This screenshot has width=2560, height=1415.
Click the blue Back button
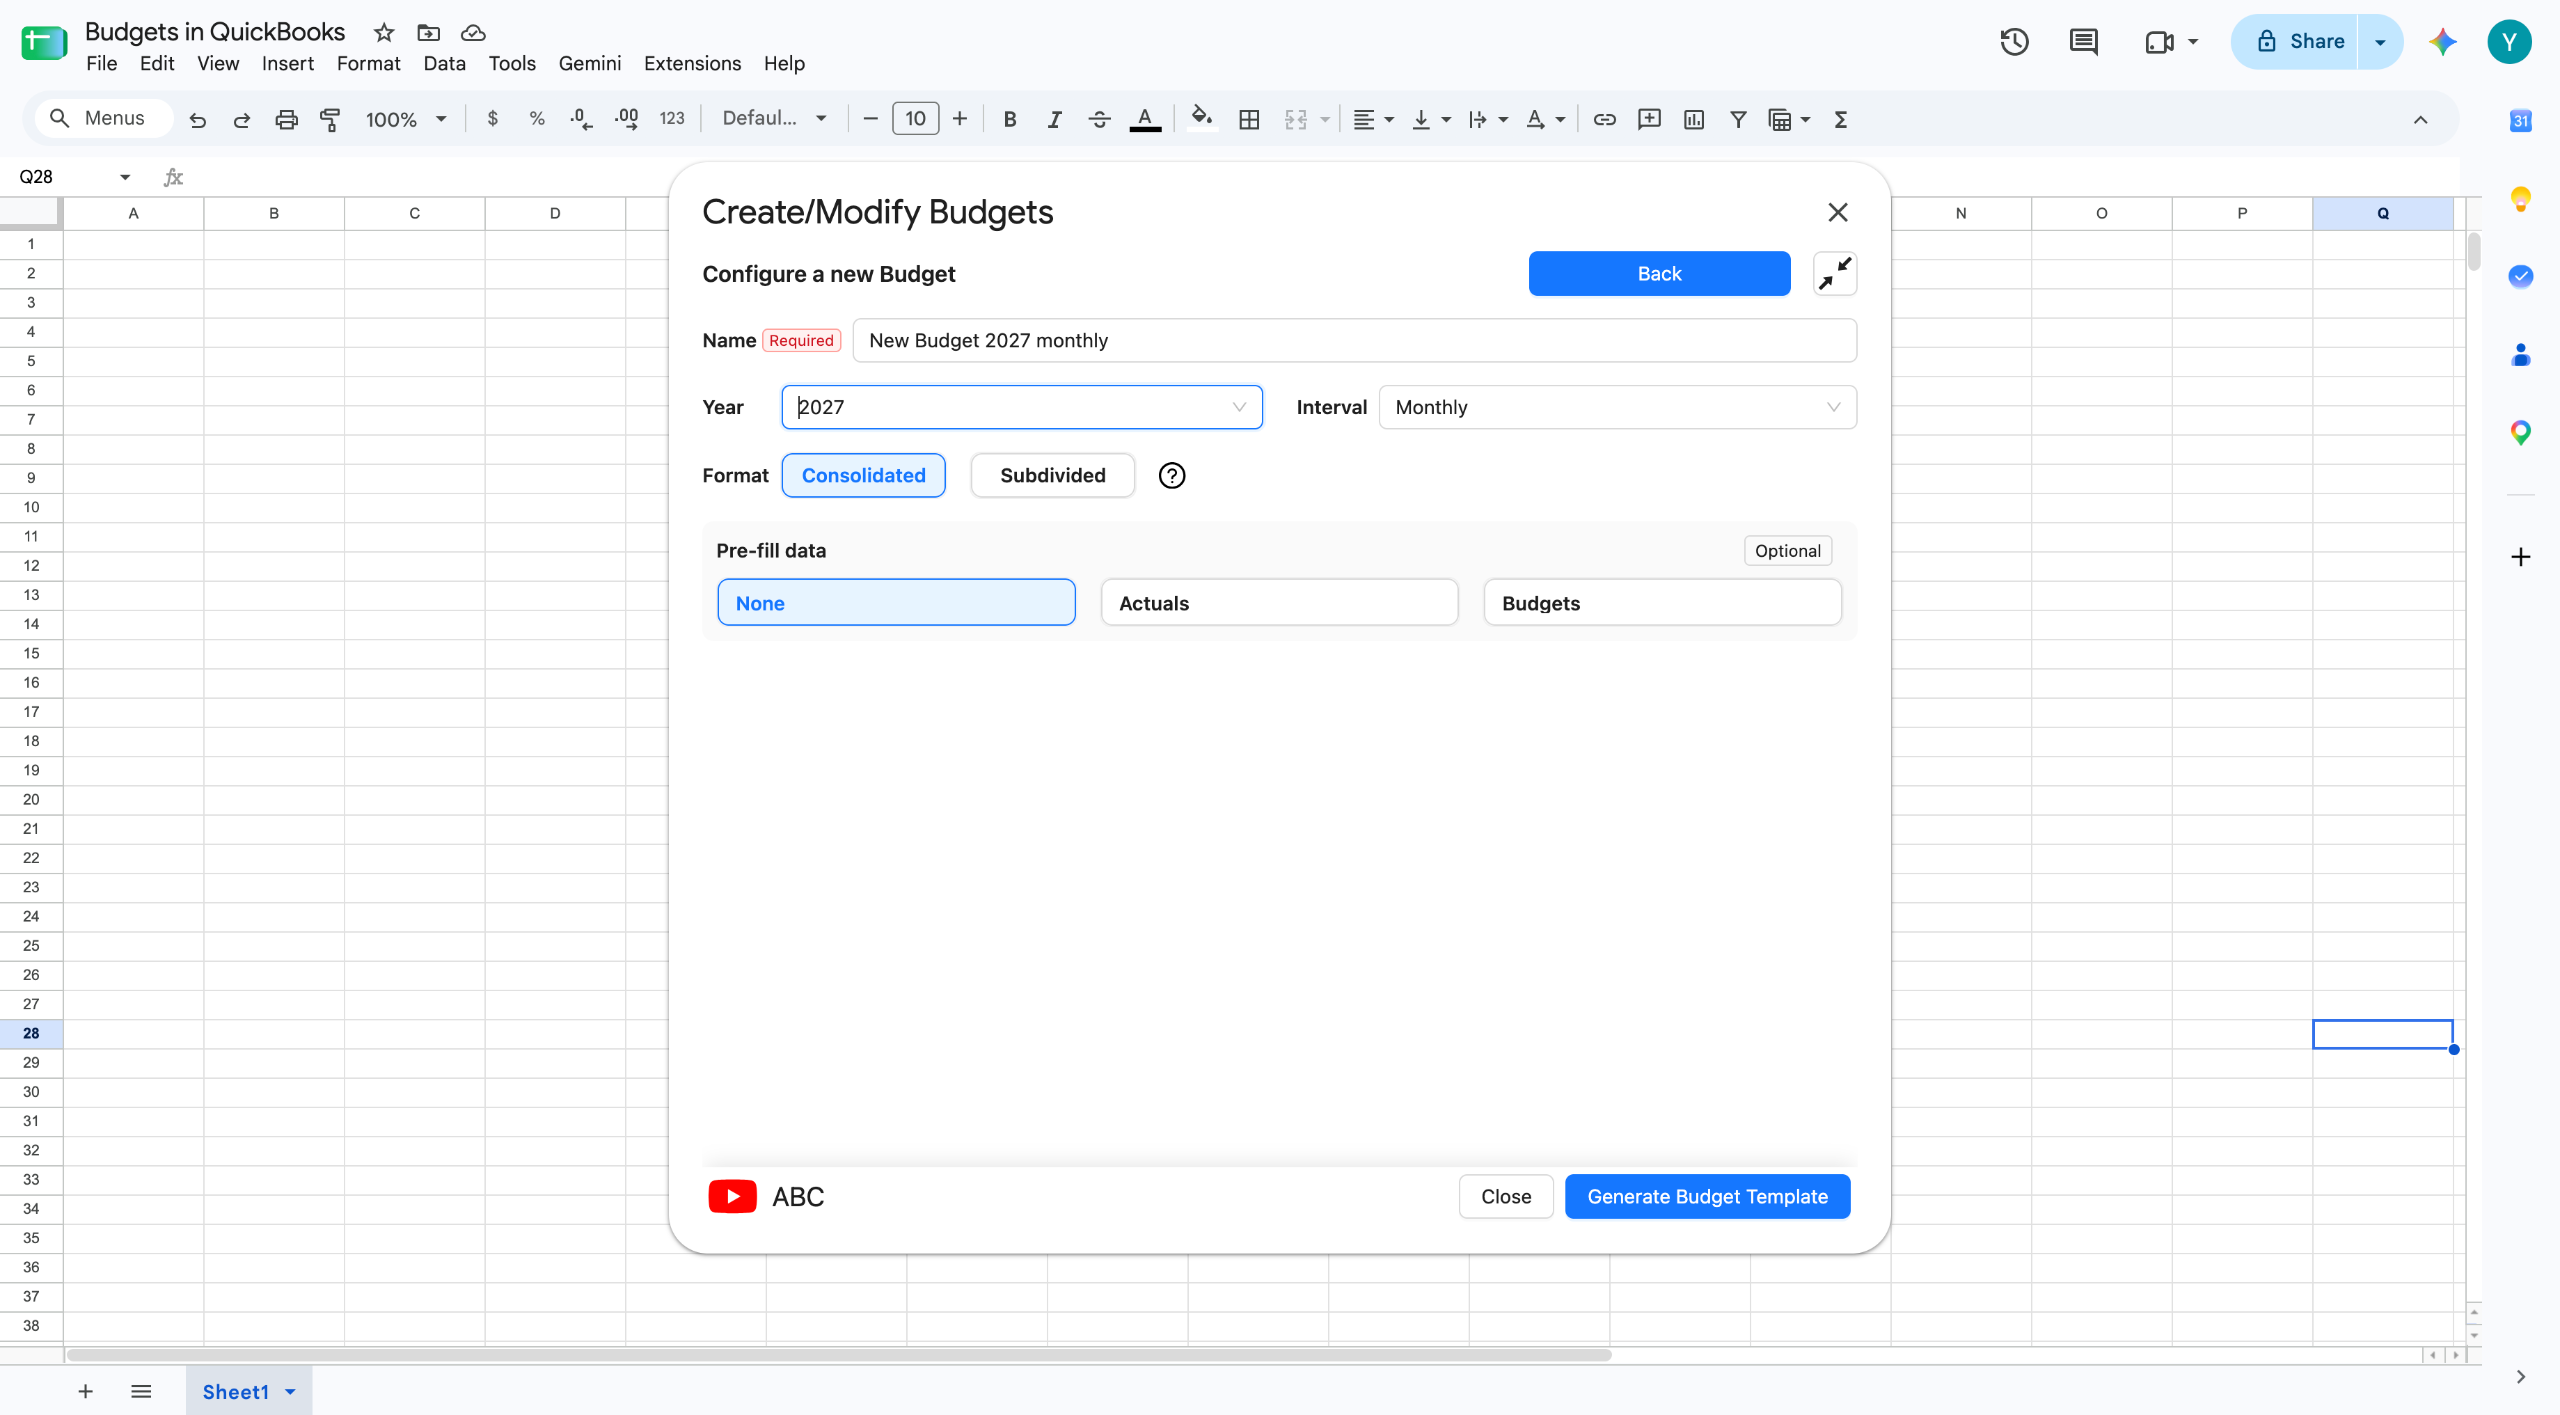pos(1659,273)
